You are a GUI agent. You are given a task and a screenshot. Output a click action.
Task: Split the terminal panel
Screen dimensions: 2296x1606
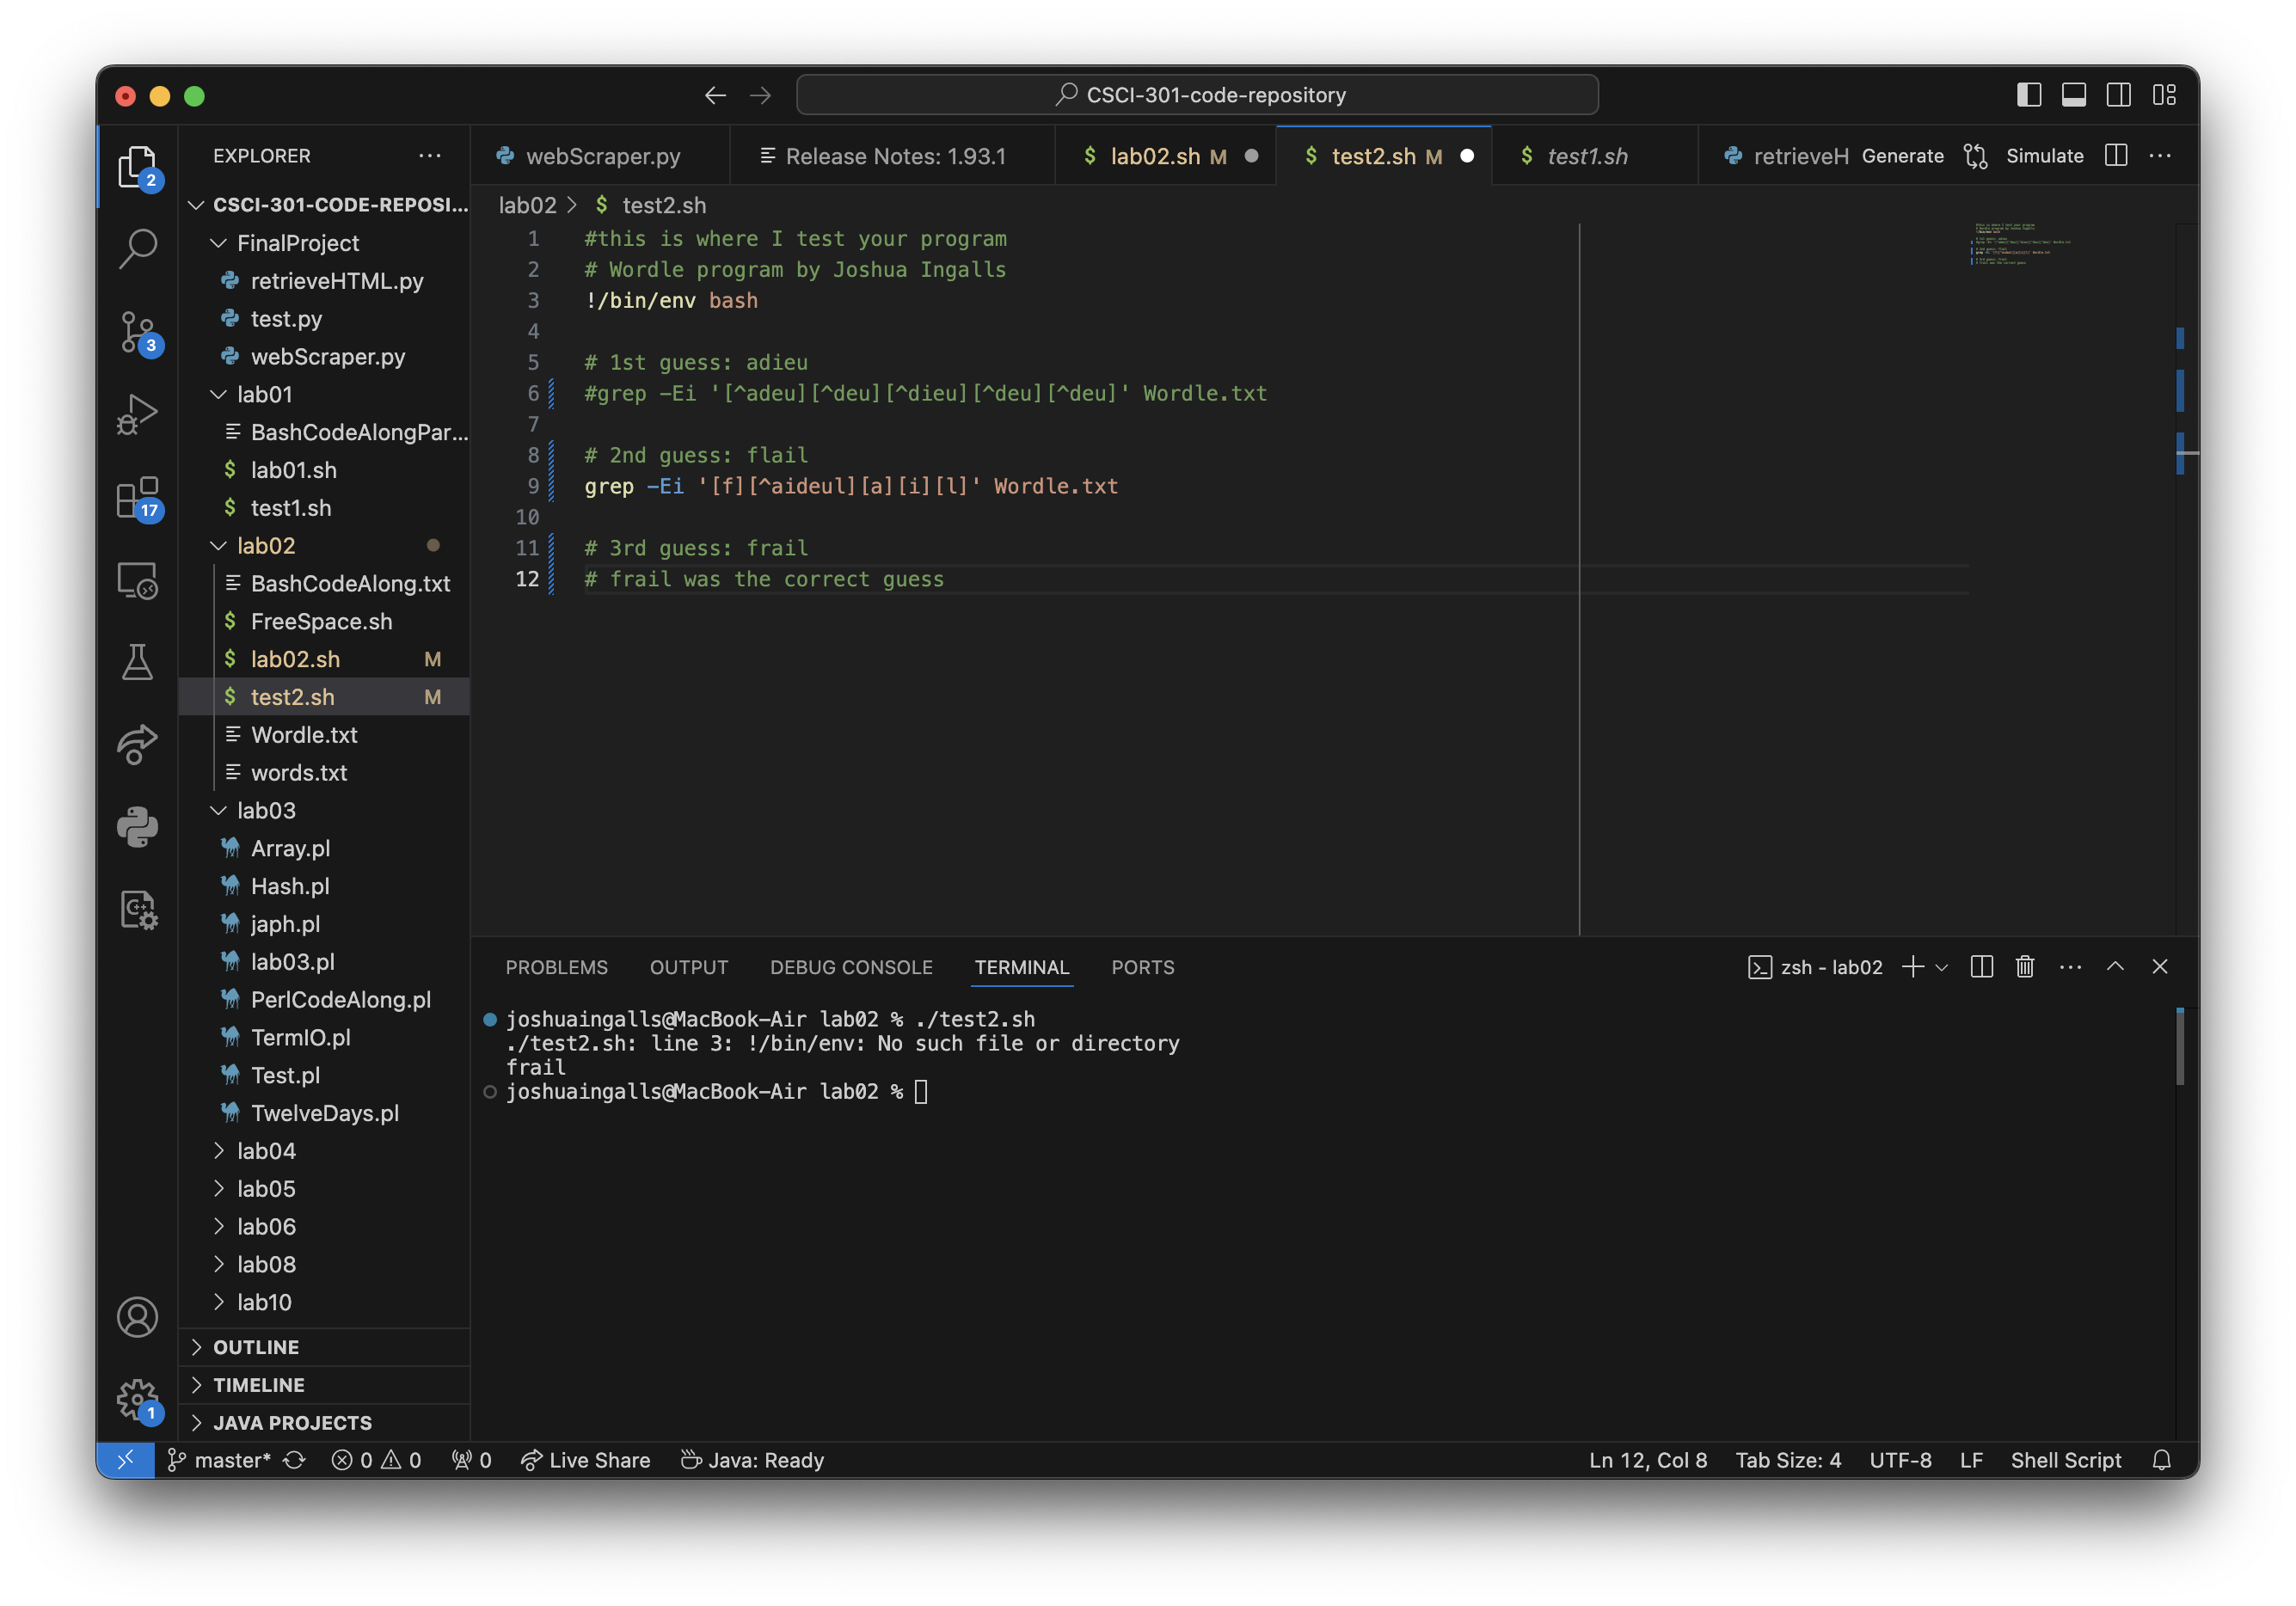[x=1982, y=967]
